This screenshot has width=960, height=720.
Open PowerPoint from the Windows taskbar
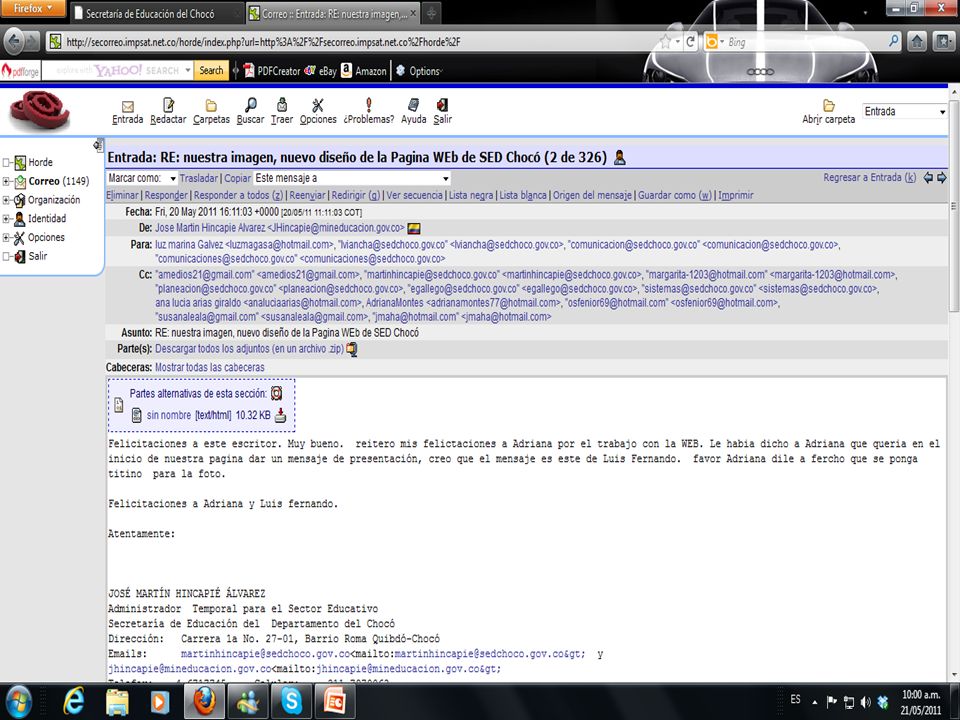tap(335, 701)
